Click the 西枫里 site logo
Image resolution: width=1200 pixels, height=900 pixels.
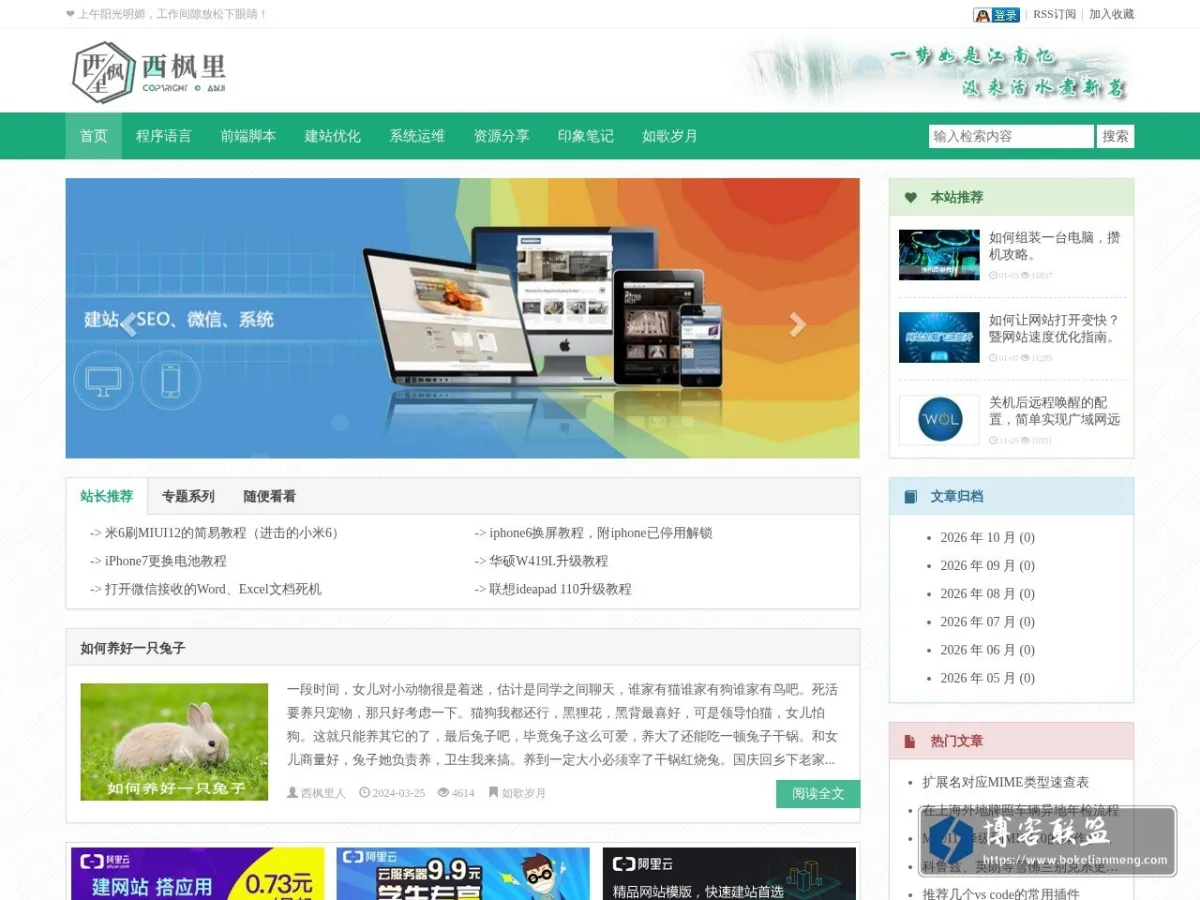pos(149,71)
